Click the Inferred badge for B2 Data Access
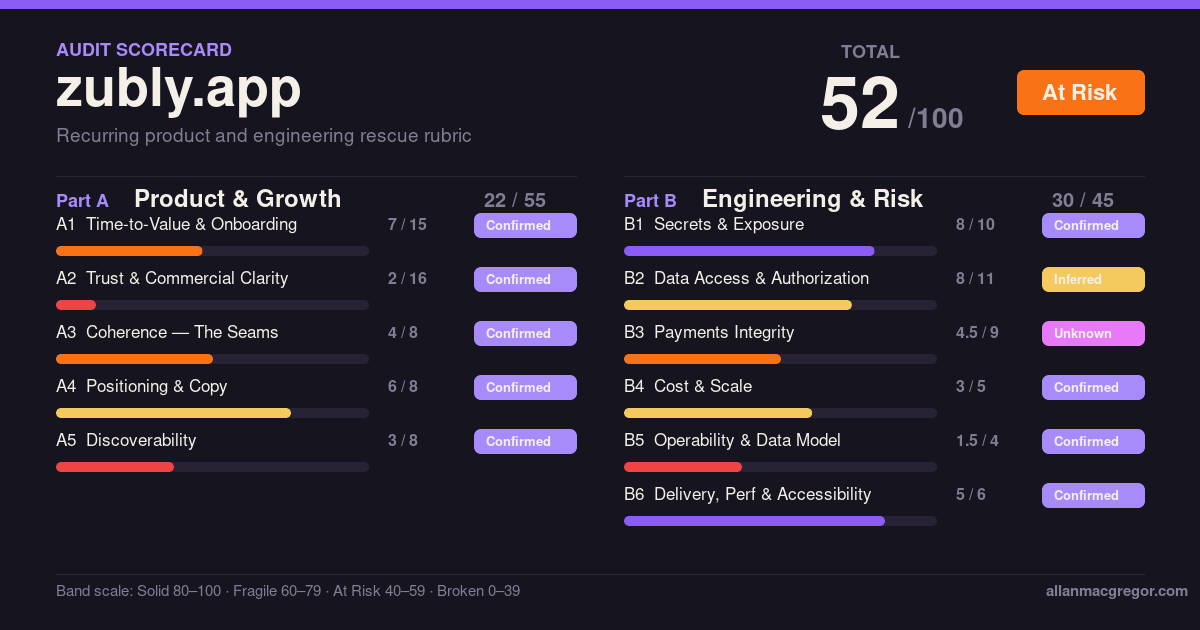 tap(1093, 279)
